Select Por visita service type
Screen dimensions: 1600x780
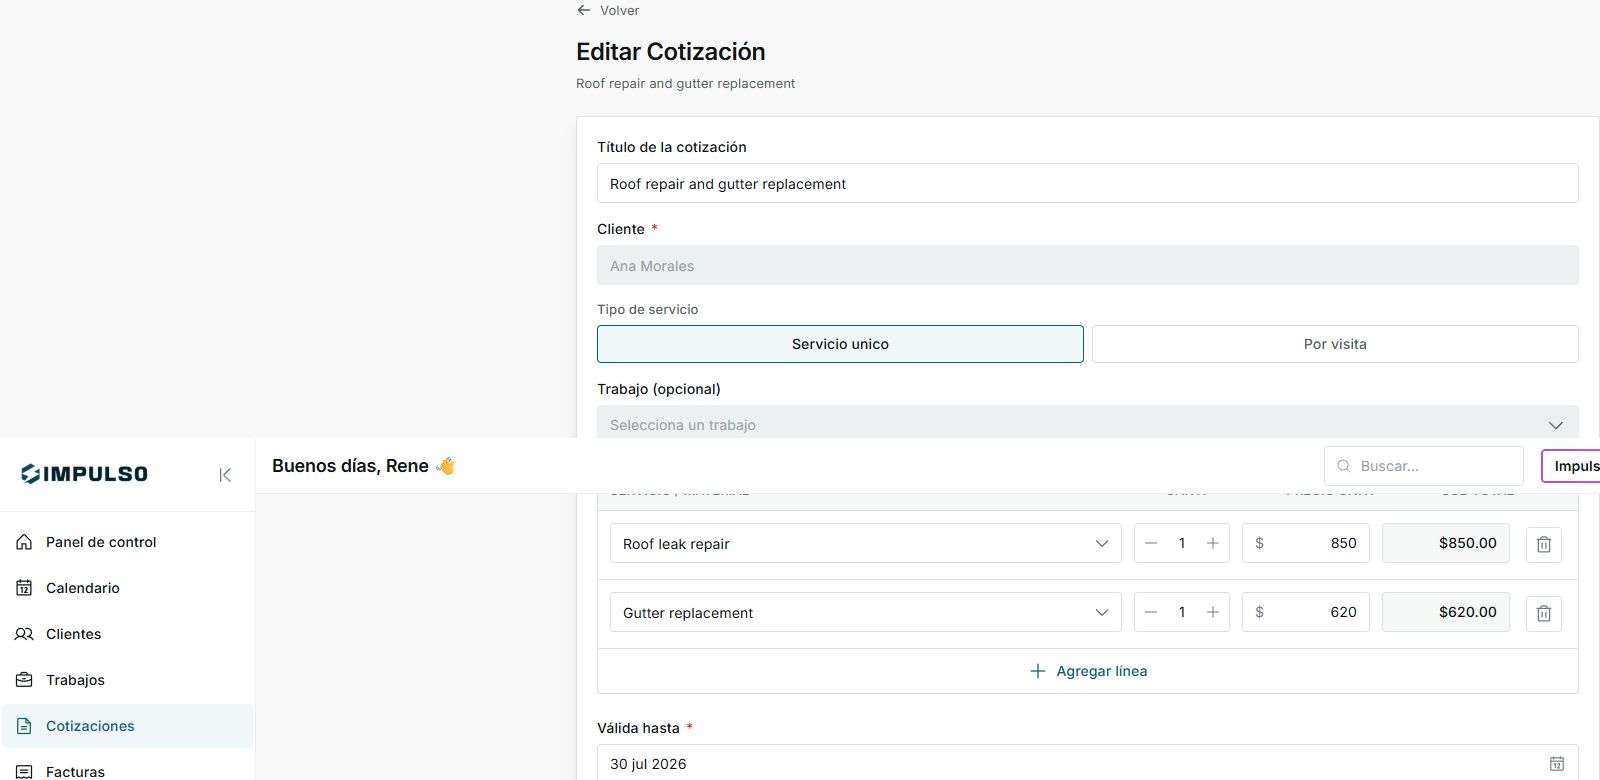coord(1335,344)
